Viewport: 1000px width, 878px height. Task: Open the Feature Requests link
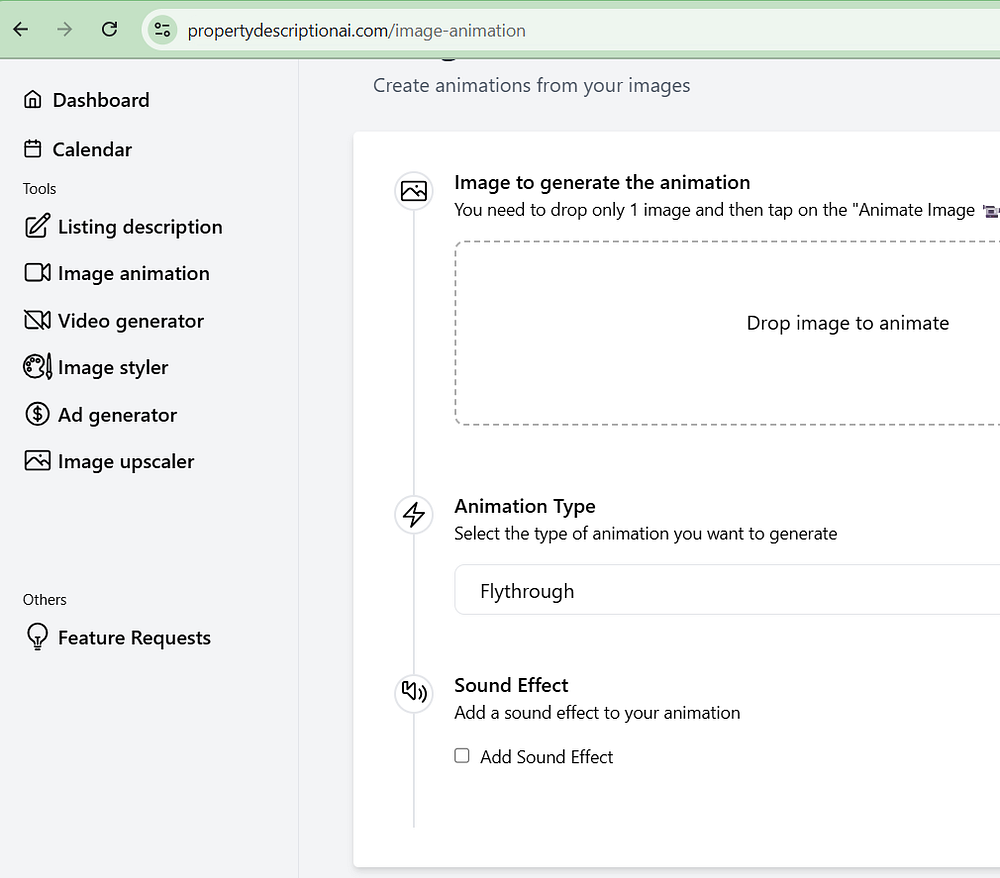point(134,638)
